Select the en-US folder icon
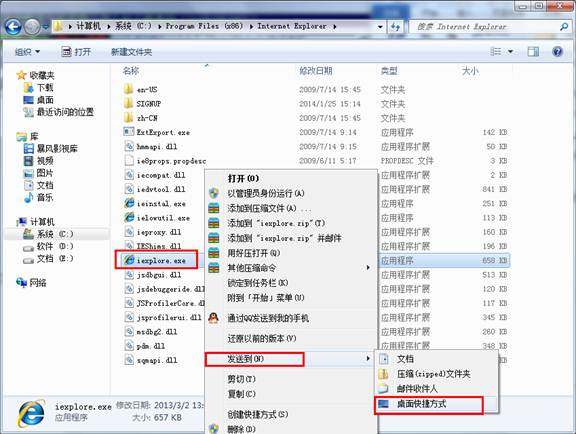576x434 pixels. pos(129,89)
